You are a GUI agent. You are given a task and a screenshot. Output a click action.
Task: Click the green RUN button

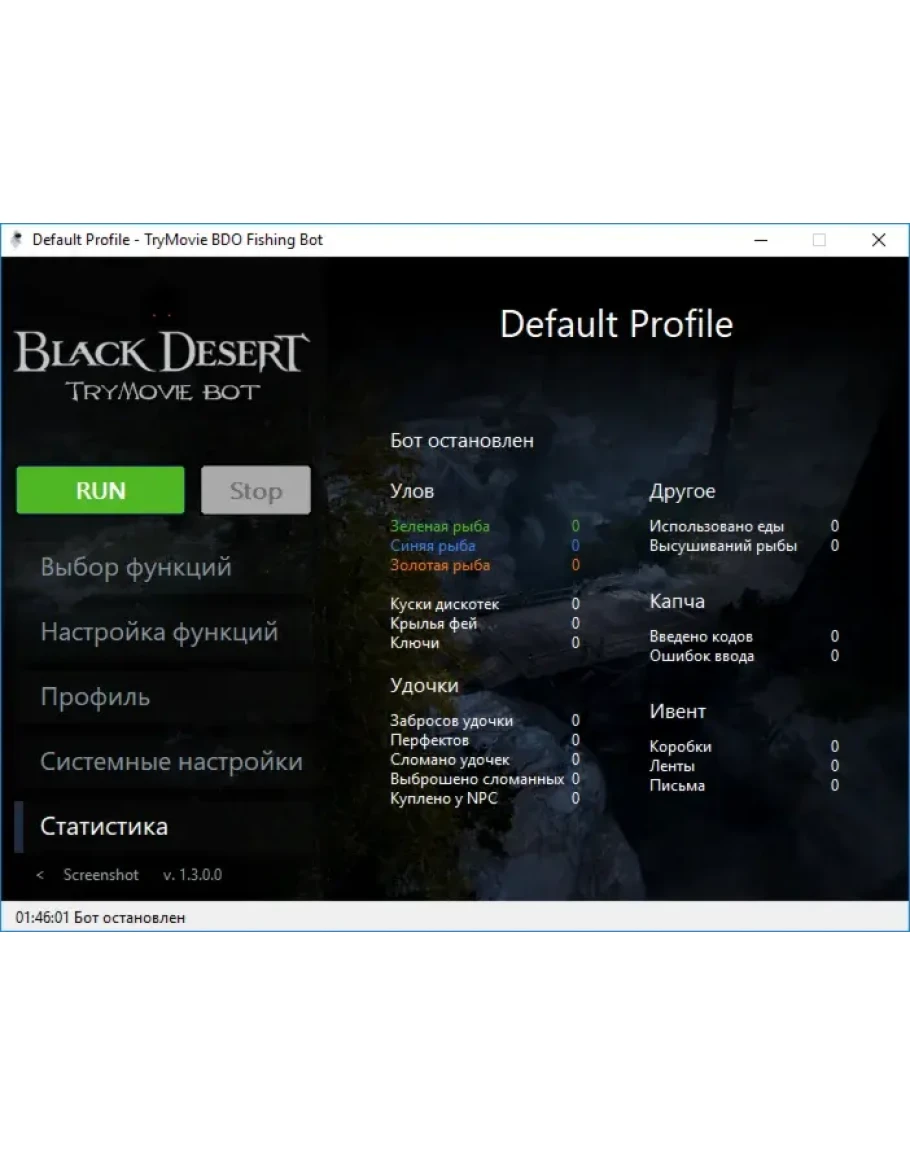tap(100, 490)
